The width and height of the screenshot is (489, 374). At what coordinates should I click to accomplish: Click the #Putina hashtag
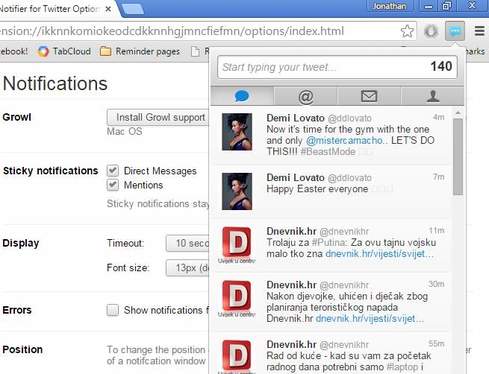click(329, 242)
